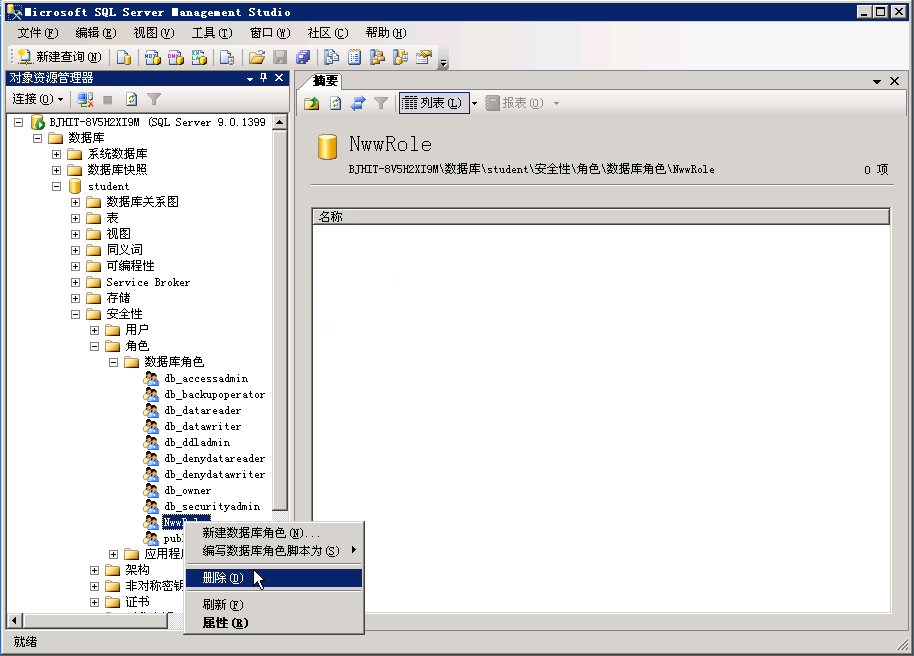Click the Save disk icon
Viewport: 914px width, 656px height.
click(x=280, y=57)
